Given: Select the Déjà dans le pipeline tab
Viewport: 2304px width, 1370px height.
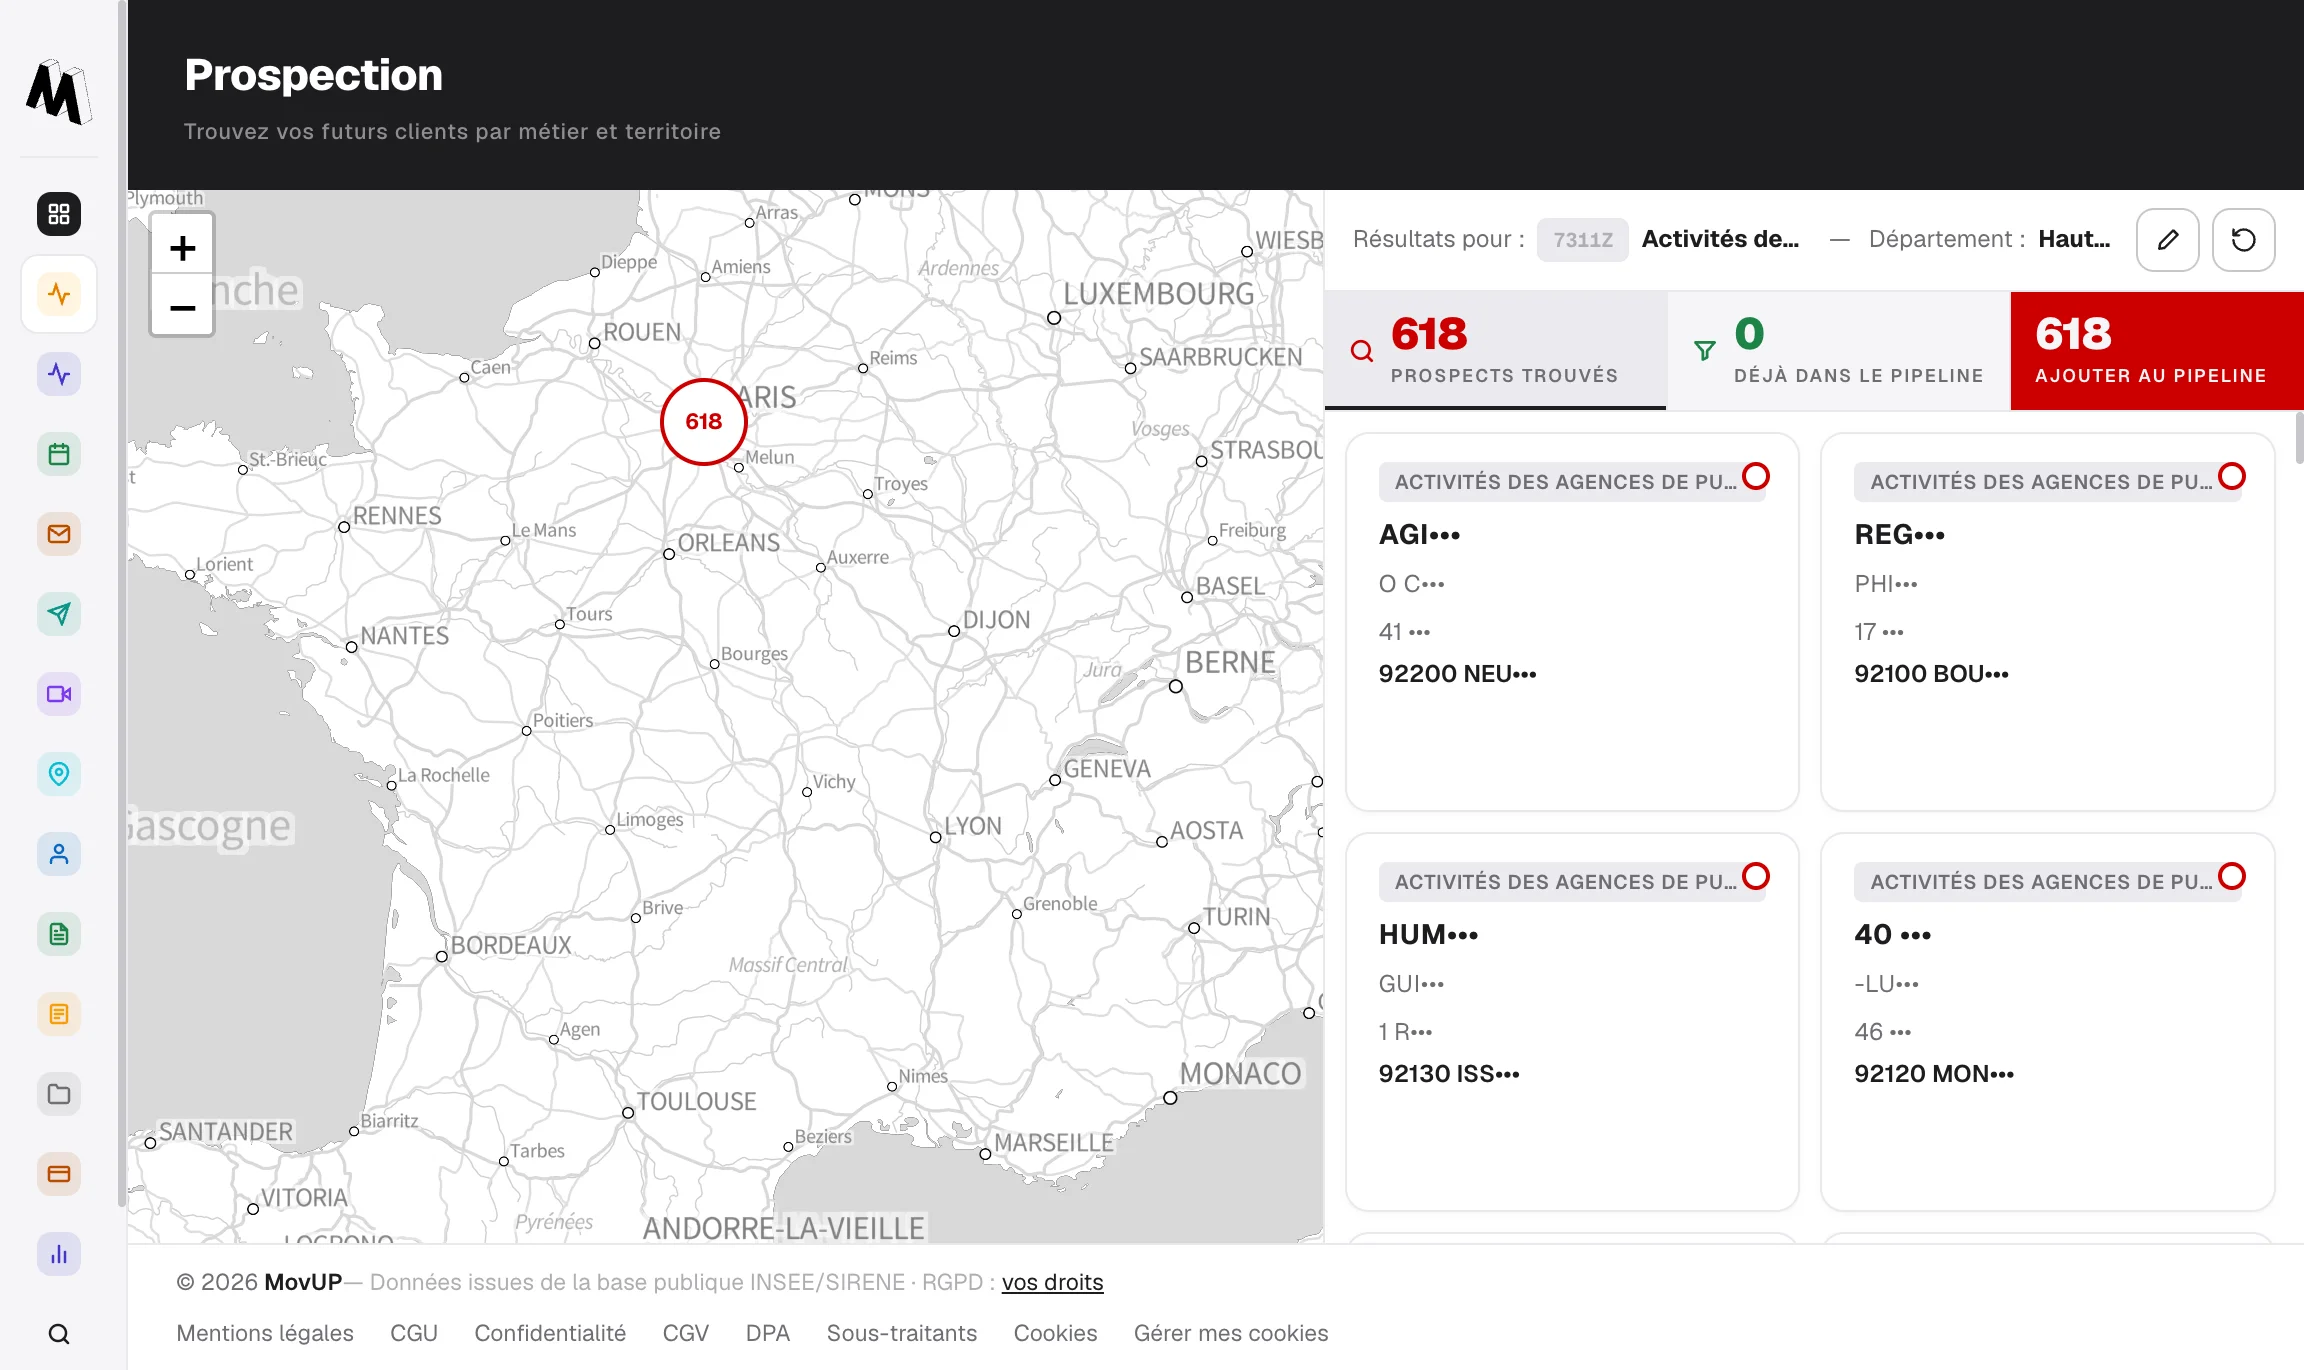Looking at the screenshot, I should [x=1838, y=350].
